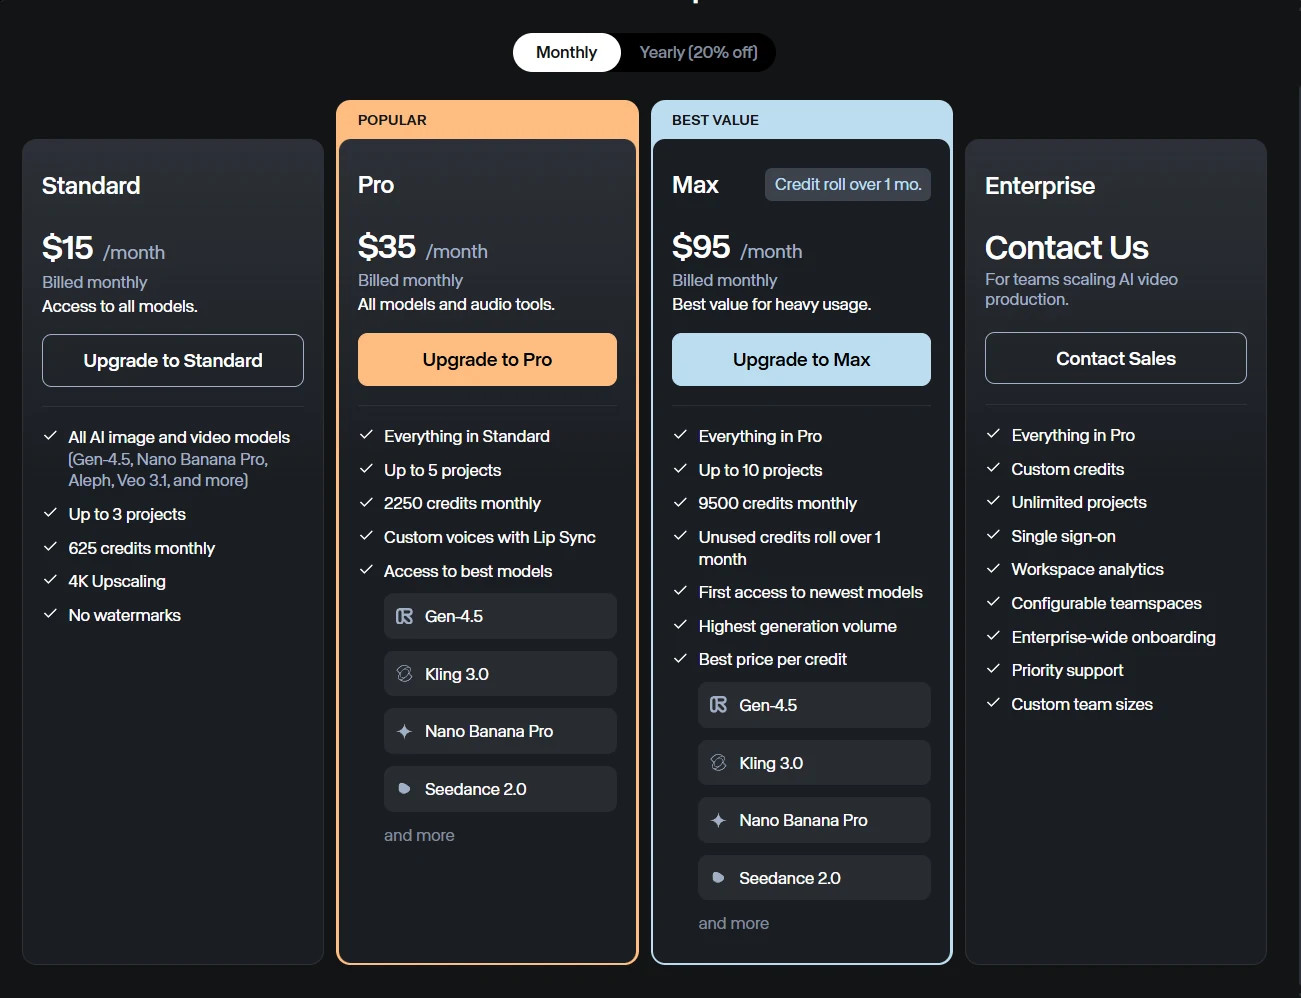Click the Kling 3.0 icon in Pro plan
Screen dimensions: 1301x998
(404, 674)
